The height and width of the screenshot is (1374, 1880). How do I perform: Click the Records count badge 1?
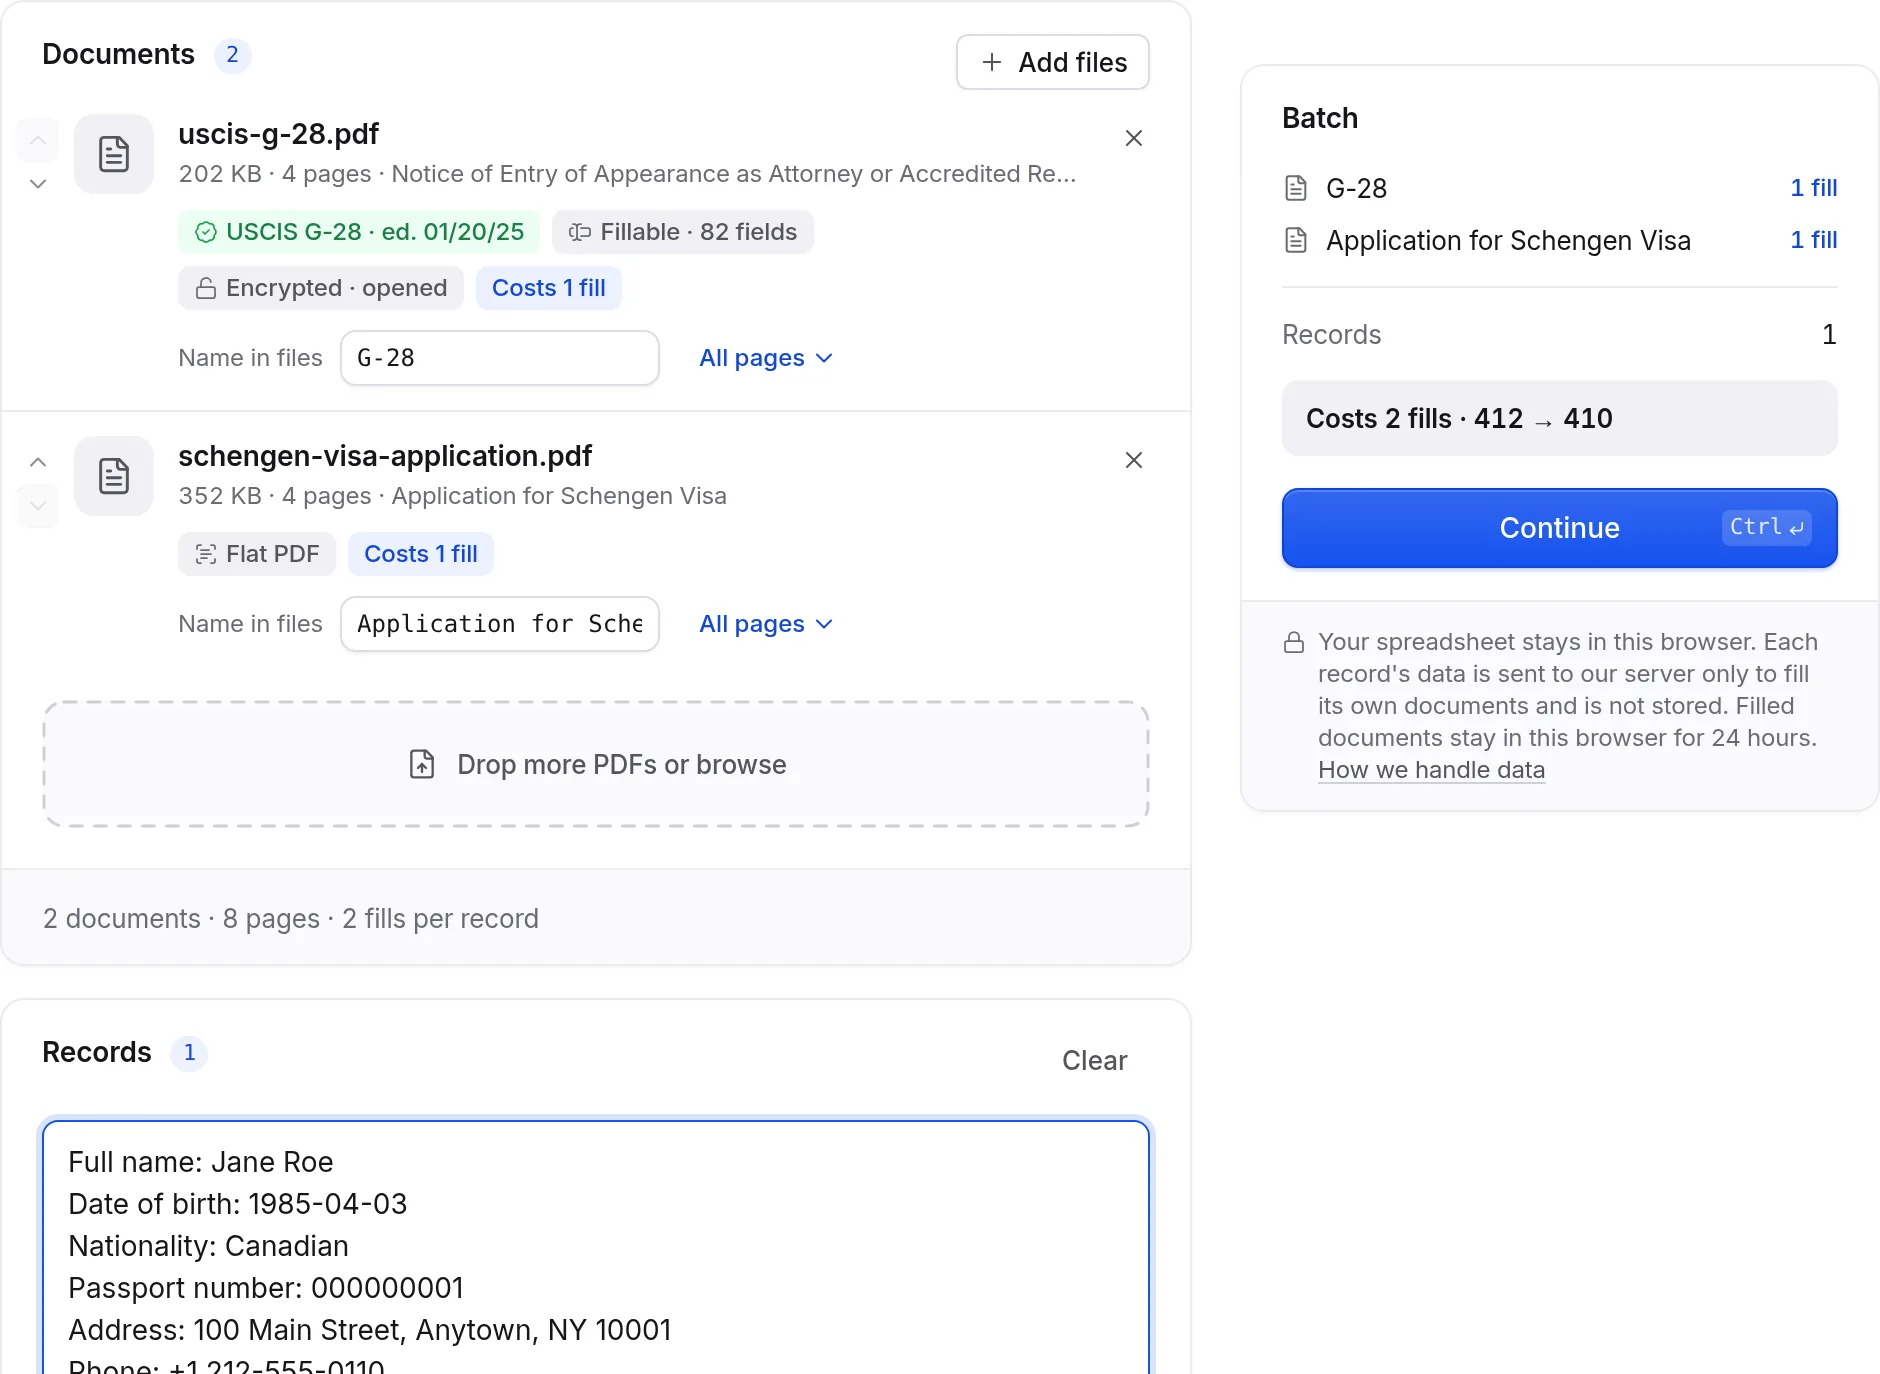click(x=189, y=1053)
